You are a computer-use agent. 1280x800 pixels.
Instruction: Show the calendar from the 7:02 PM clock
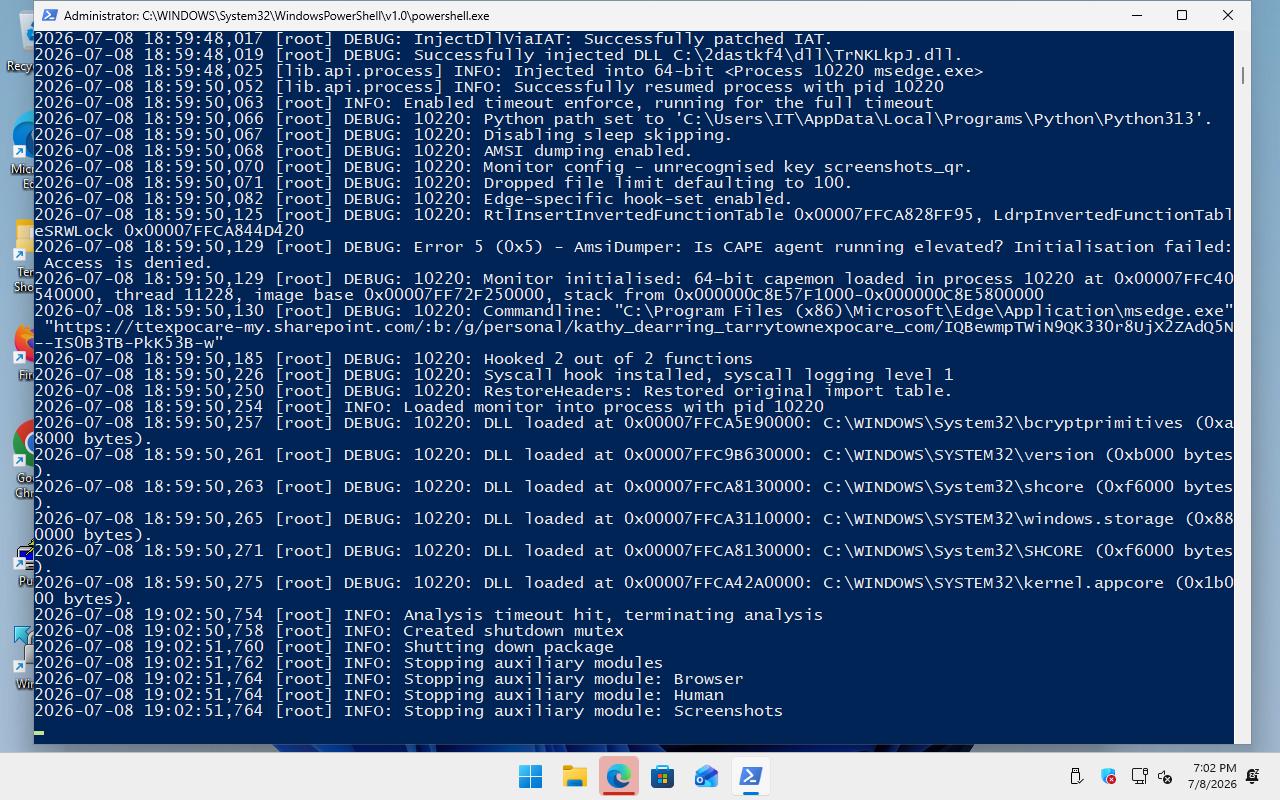coord(1214,776)
